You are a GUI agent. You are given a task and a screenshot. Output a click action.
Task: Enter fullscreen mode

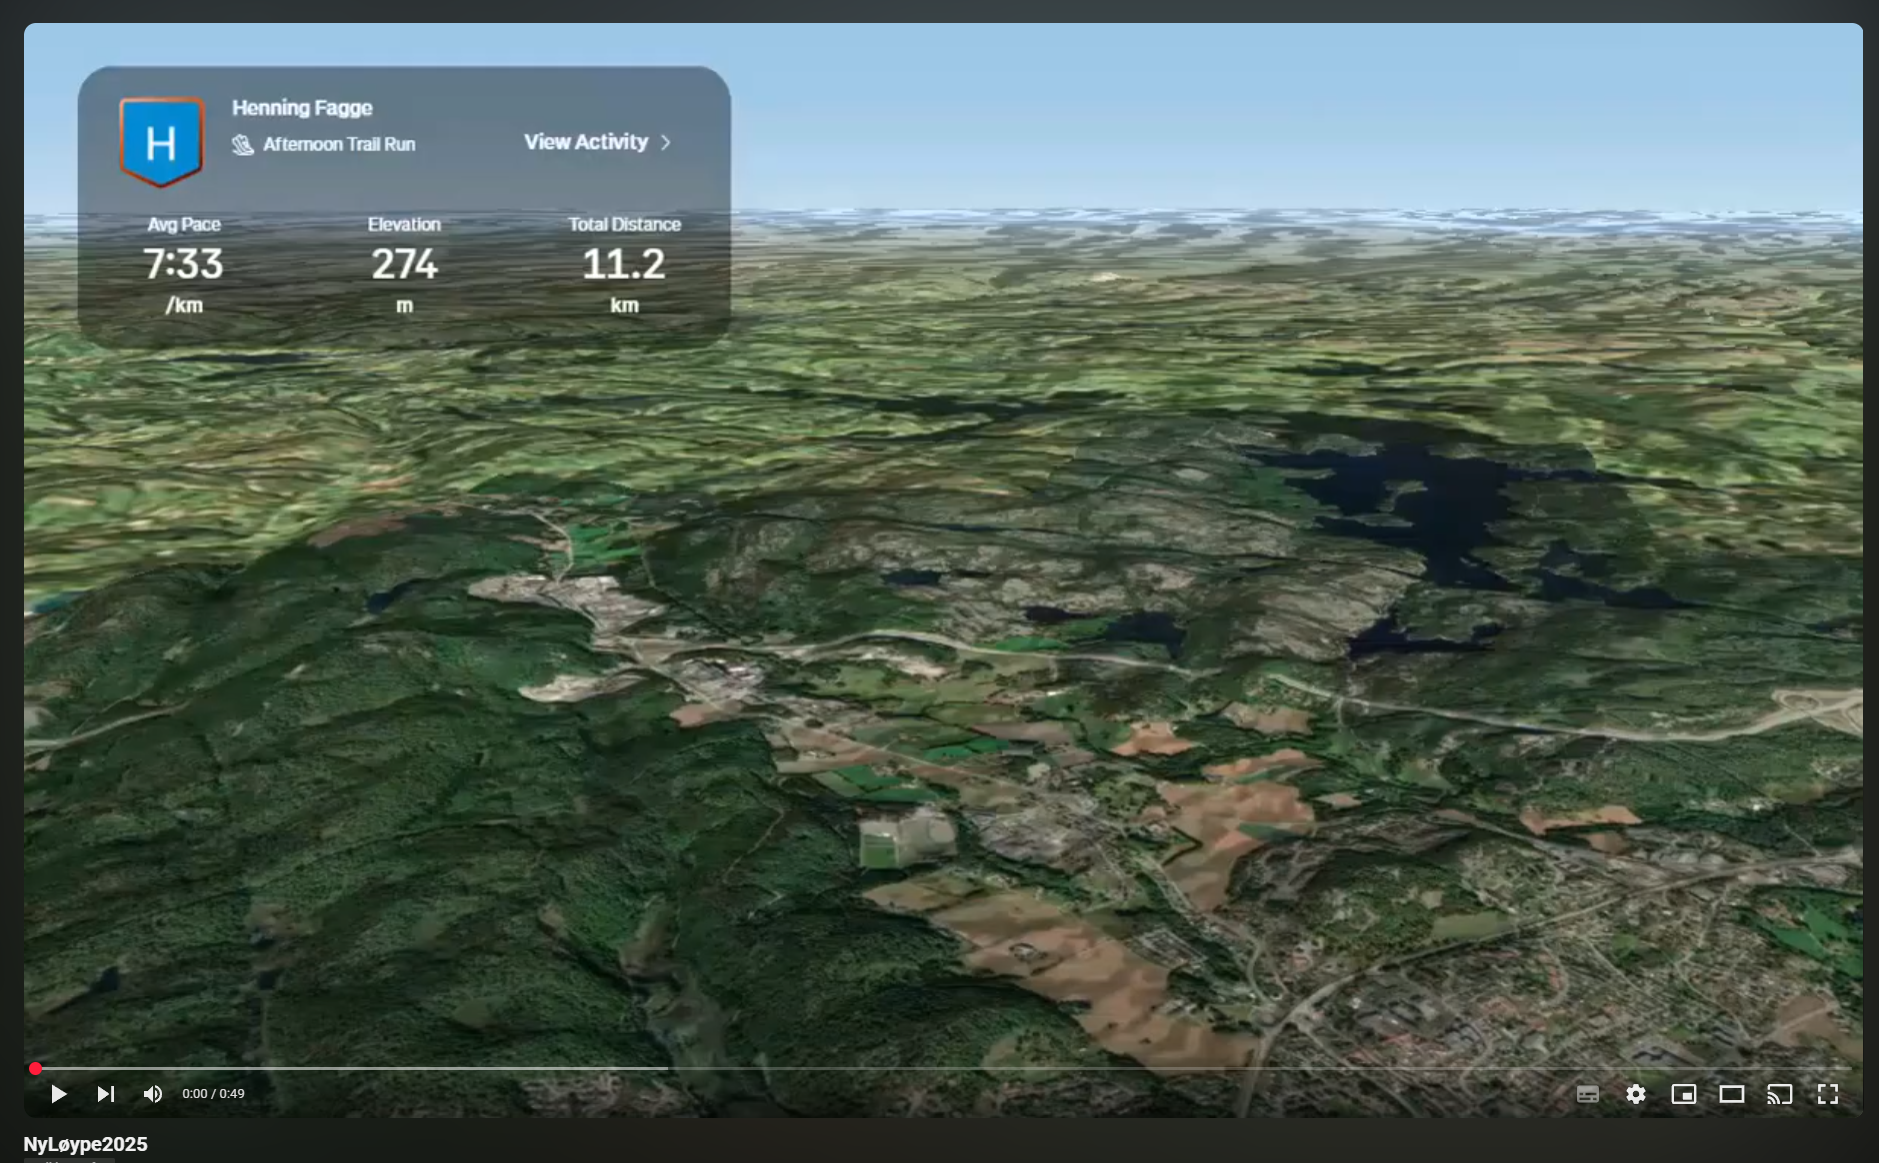(x=1827, y=1094)
